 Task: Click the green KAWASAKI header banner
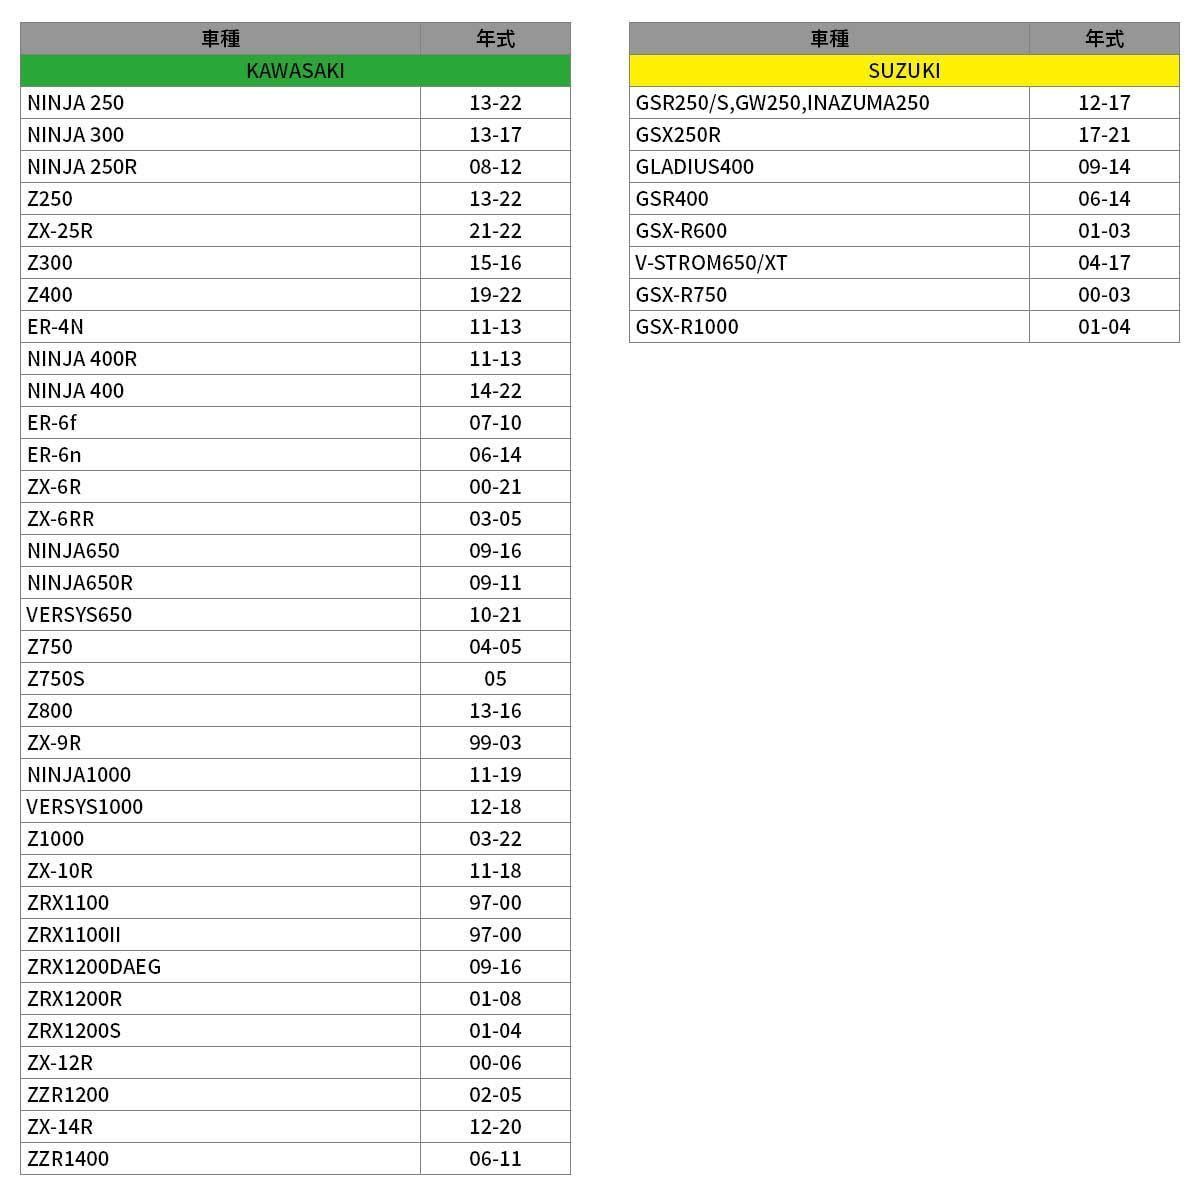[x=295, y=71]
